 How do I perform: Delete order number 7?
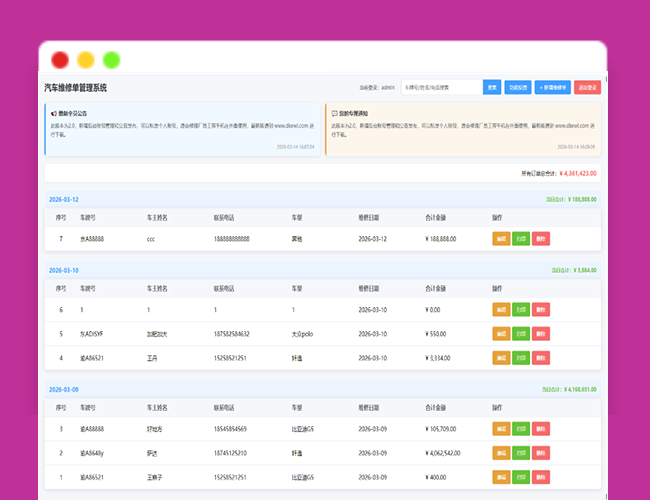pos(540,239)
